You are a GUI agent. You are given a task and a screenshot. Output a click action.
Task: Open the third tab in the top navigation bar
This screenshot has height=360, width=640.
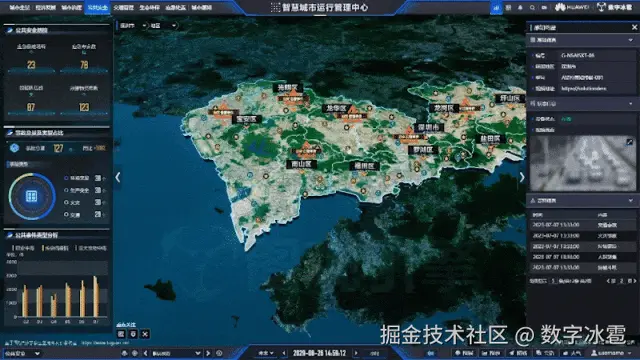click(x=71, y=7)
